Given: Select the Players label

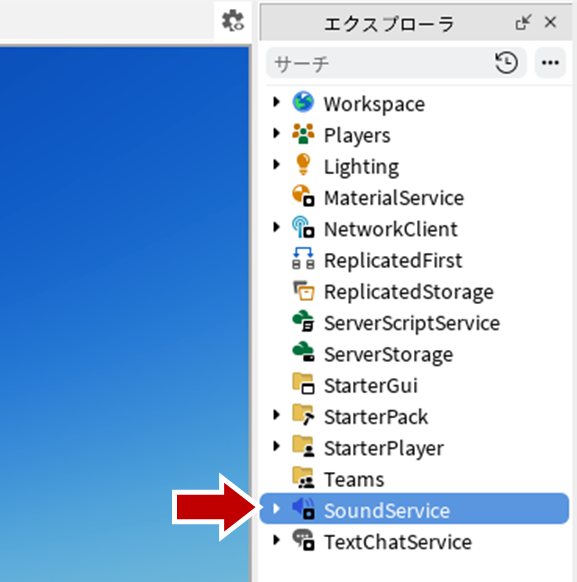Looking at the screenshot, I should tap(357, 135).
